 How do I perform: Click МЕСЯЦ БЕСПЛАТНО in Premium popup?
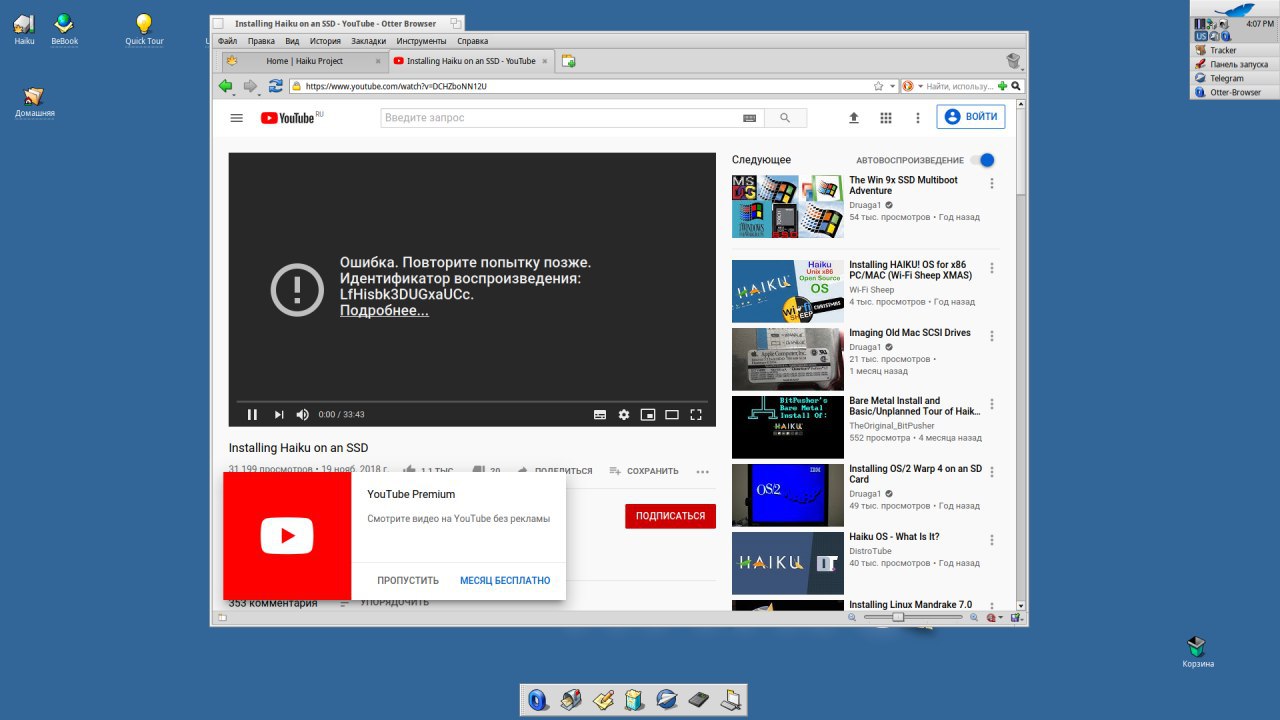(505, 580)
